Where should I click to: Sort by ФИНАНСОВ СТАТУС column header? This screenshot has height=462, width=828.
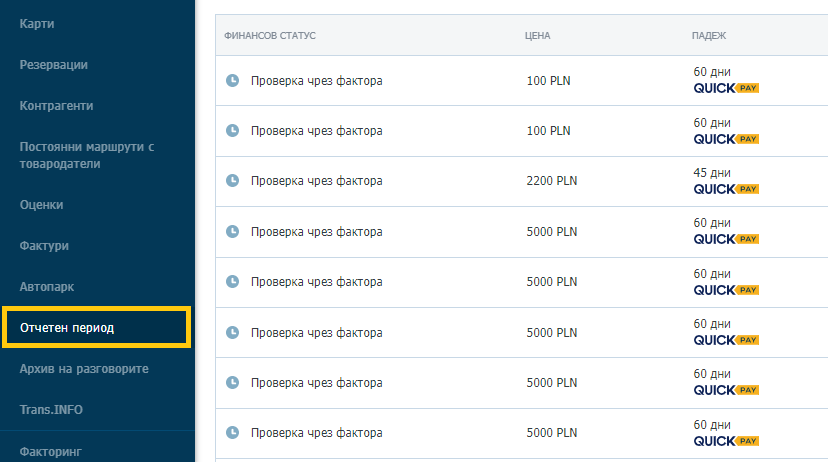point(270,35)
